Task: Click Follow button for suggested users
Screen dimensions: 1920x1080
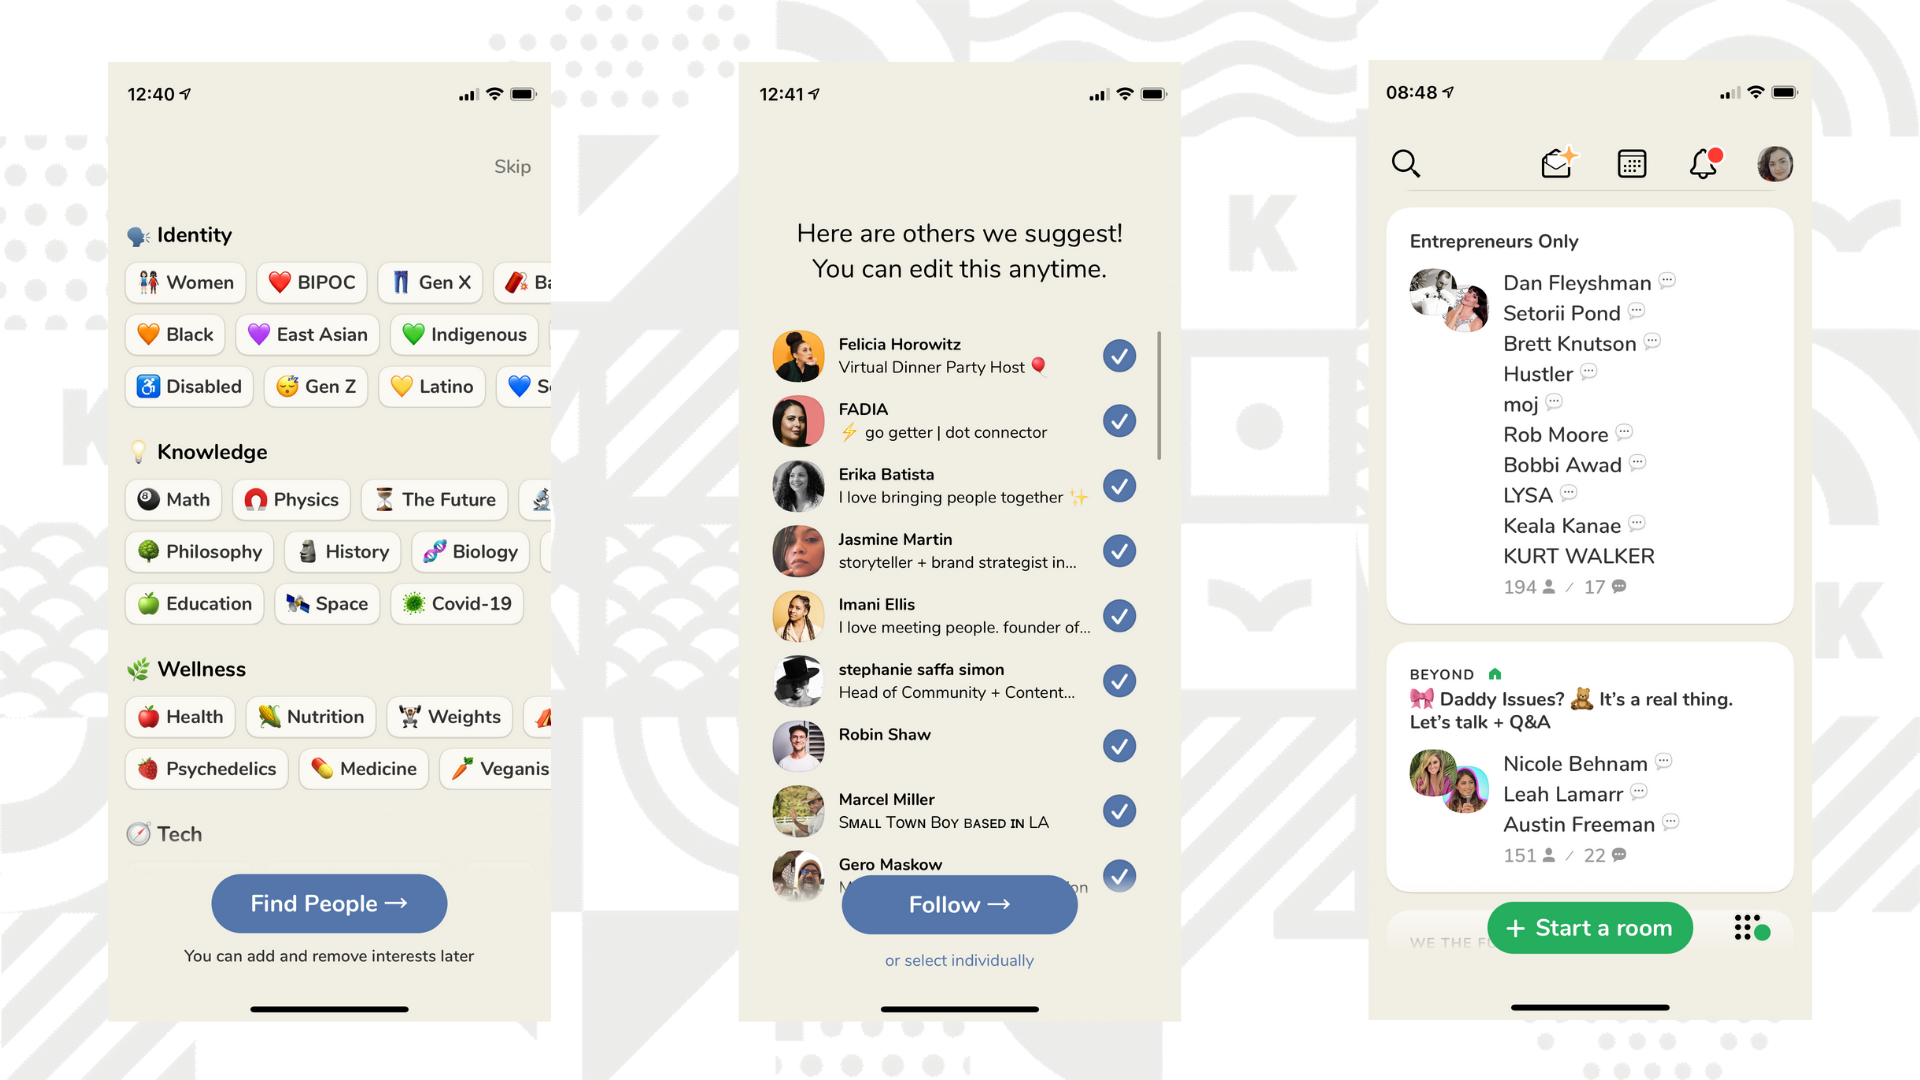Action: pos(960,903)
